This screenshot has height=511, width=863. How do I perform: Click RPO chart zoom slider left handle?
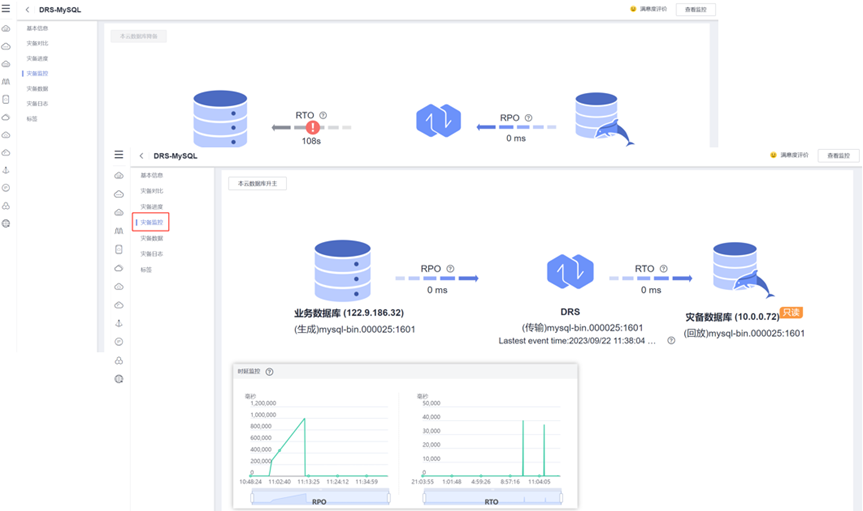point(252,498)
